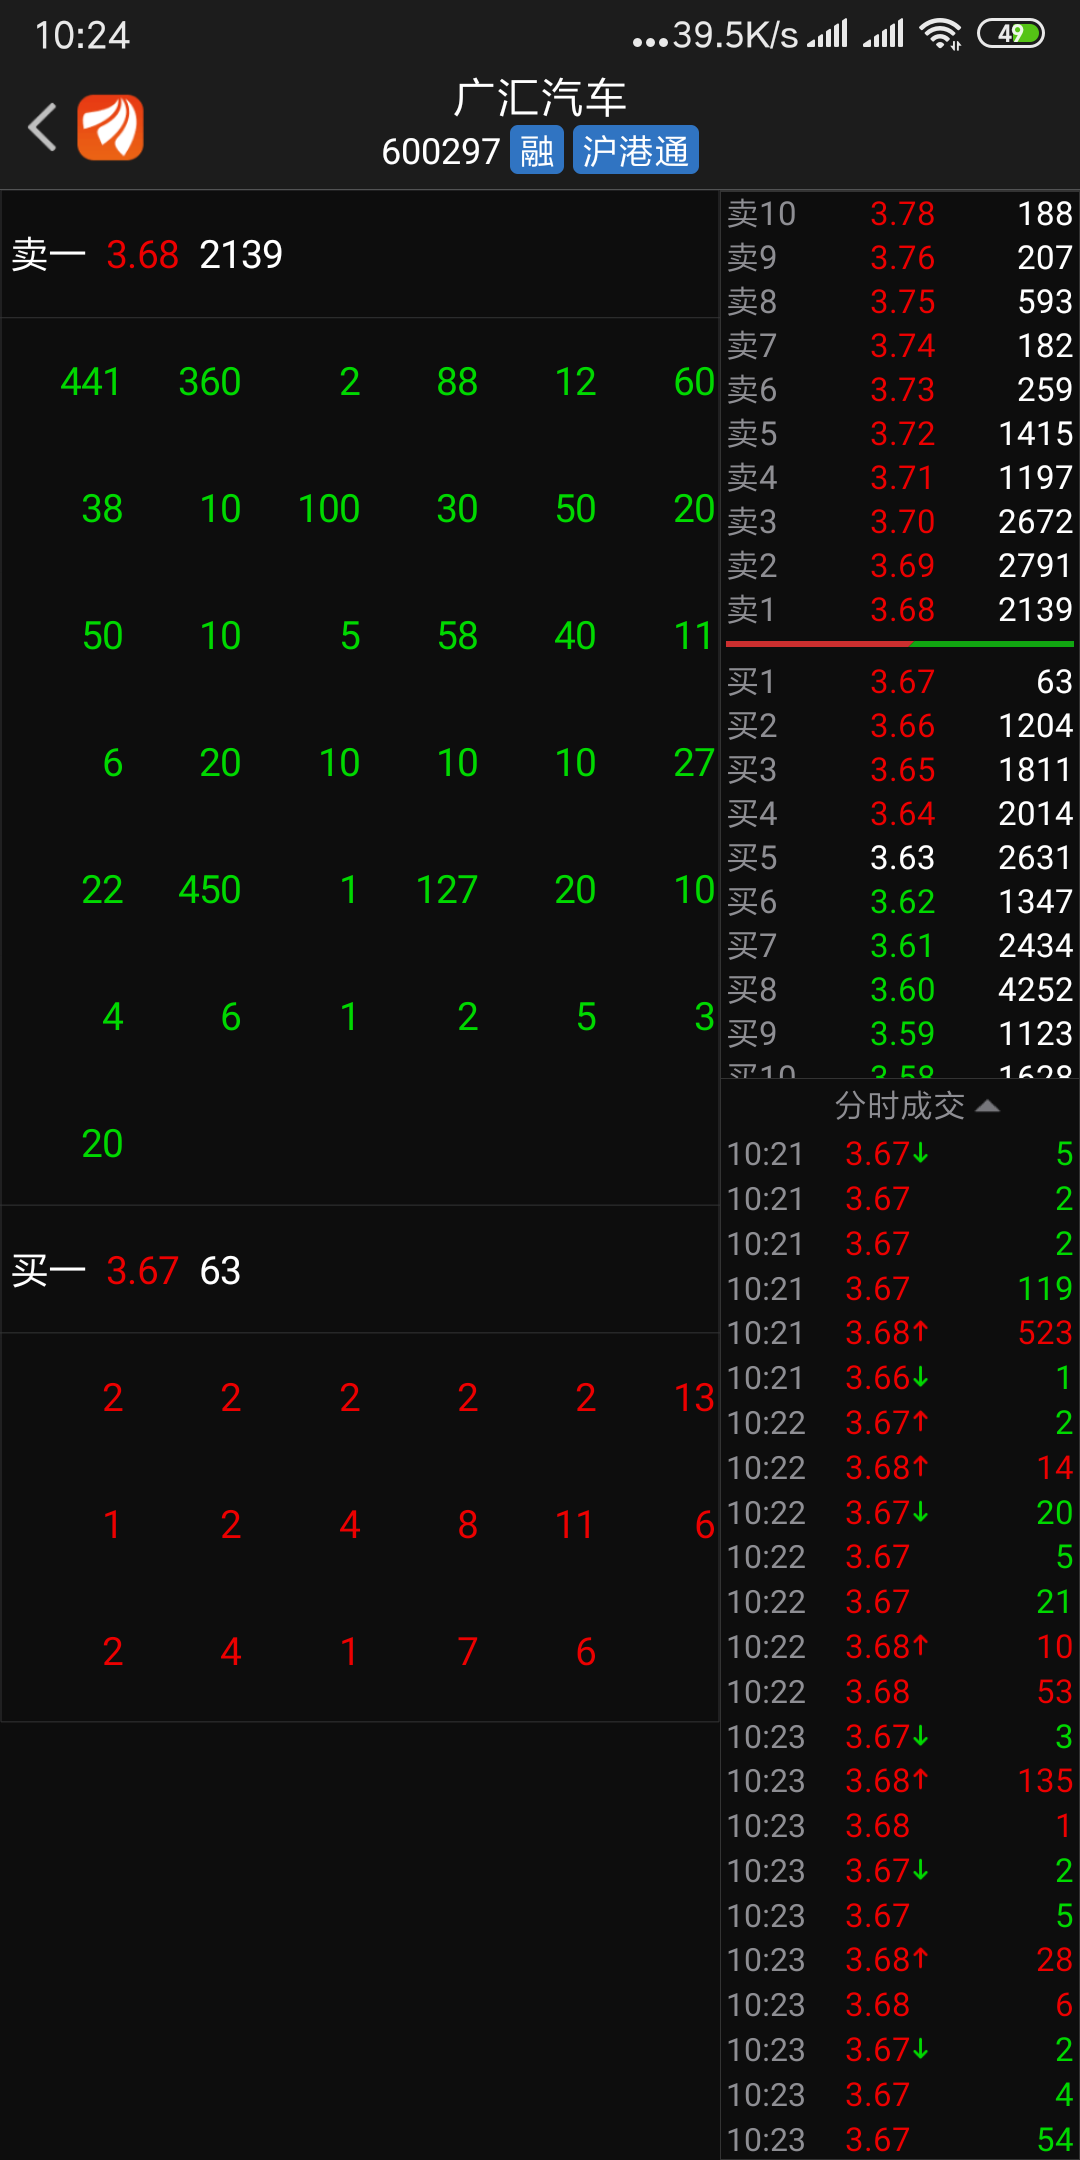Tap the 441 sell queue order

pos(90,382)
